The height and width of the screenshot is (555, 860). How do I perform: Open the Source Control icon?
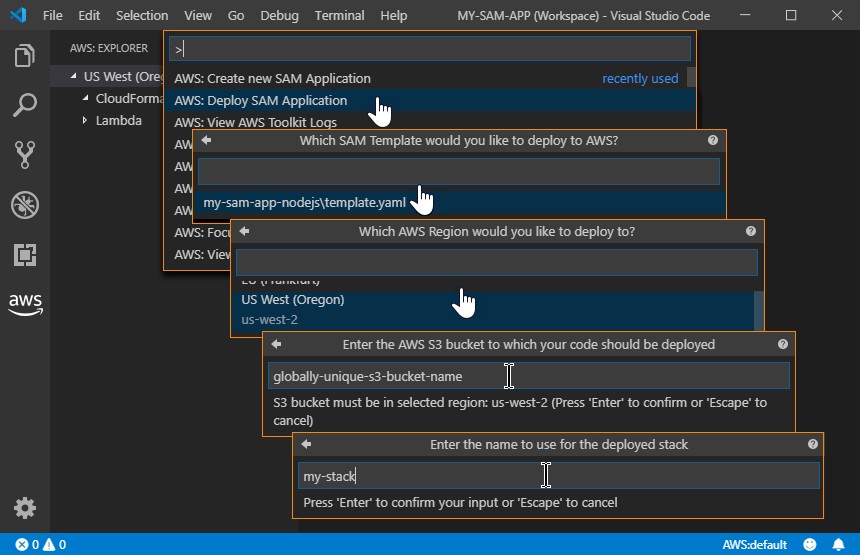pos(25,155)
